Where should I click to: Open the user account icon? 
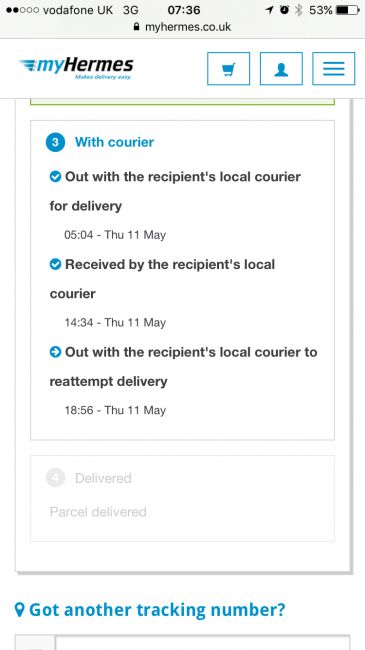point(281,68)
